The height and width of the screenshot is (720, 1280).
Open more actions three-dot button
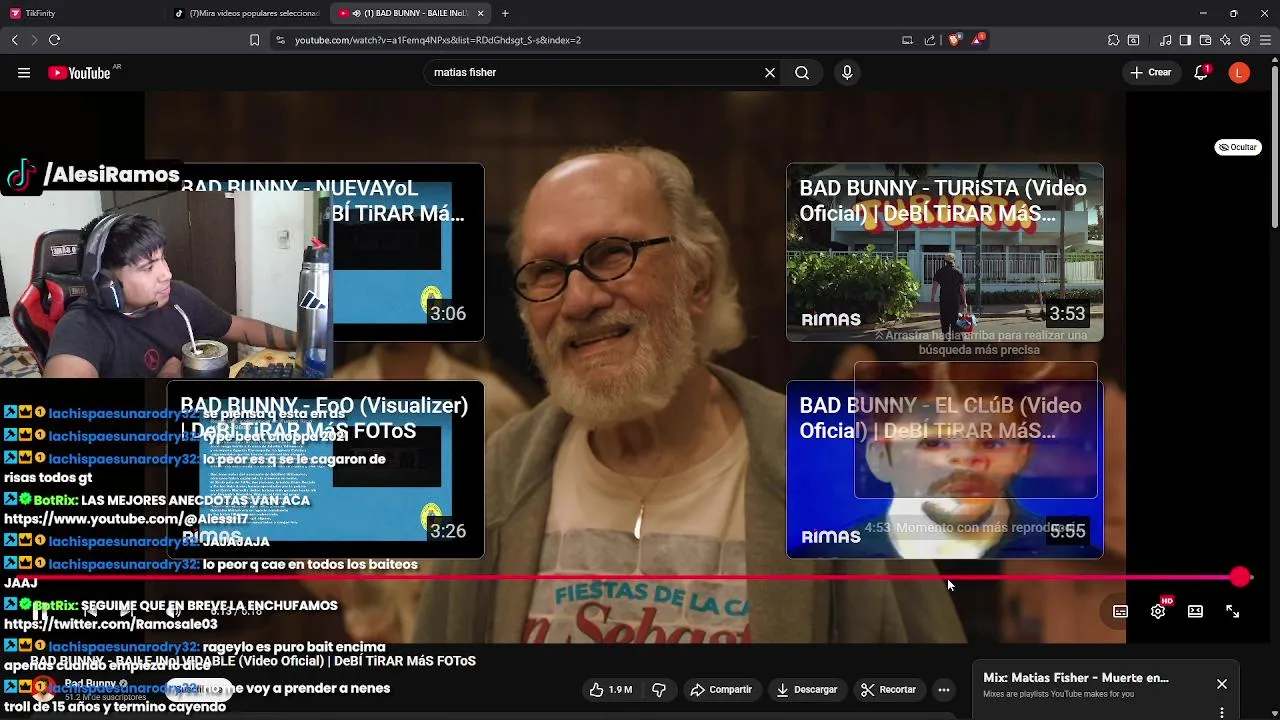(x=944, y=690)
